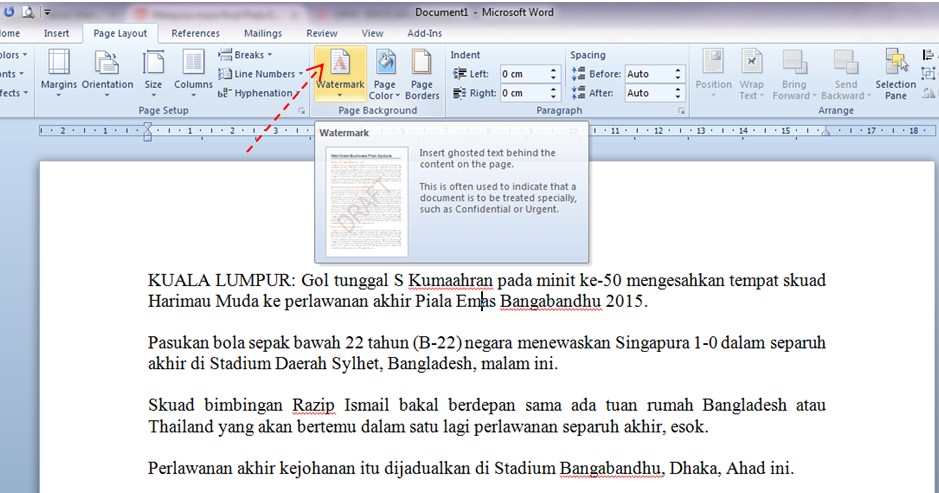The image size is (939, 493).
Task: Adjust the Spacing After spinner arrows
Action: click(x=678, y=93)
